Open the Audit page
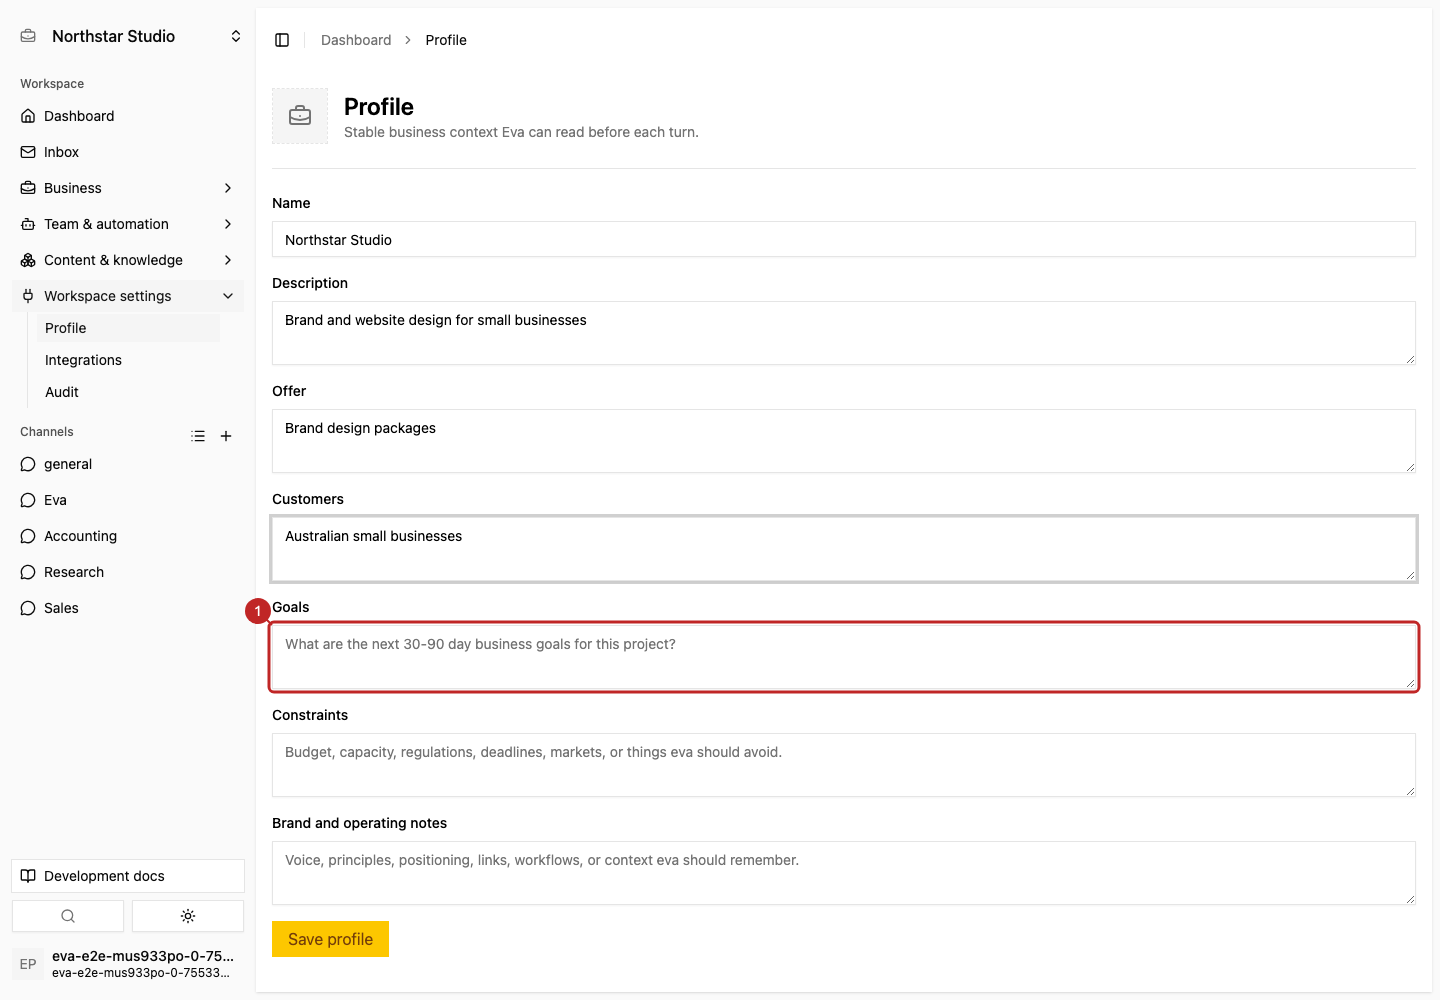The image size is (1440, 1000). [x=128, y=392]
